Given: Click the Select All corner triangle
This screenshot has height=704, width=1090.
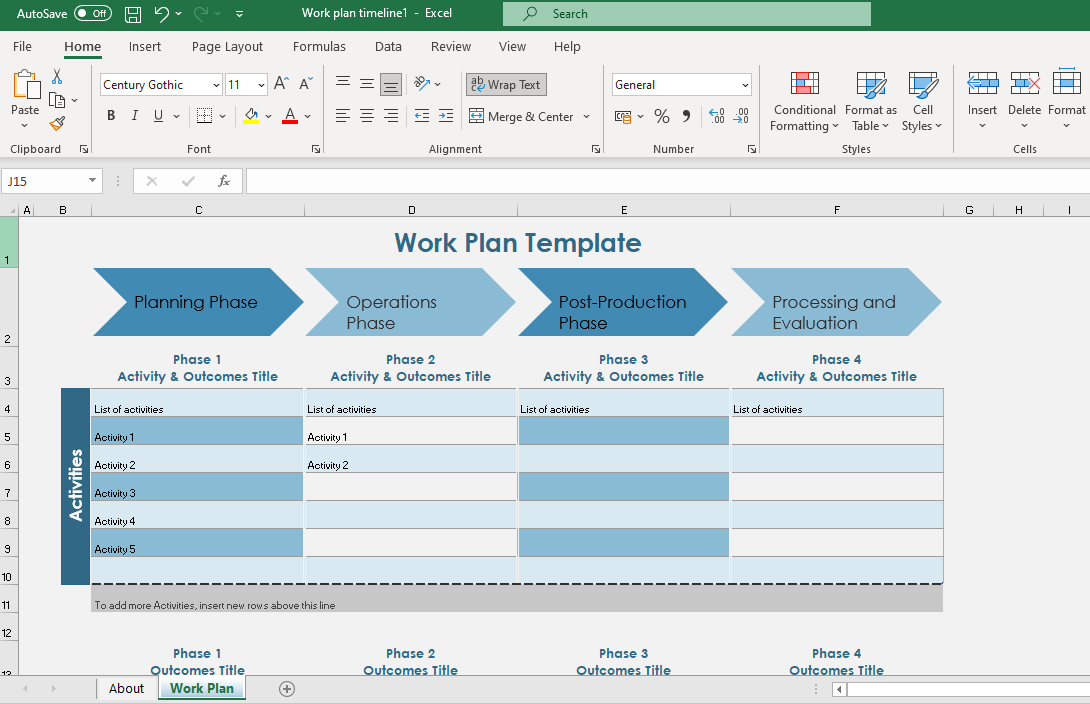Looking at the screenshot, I should 12,210.
